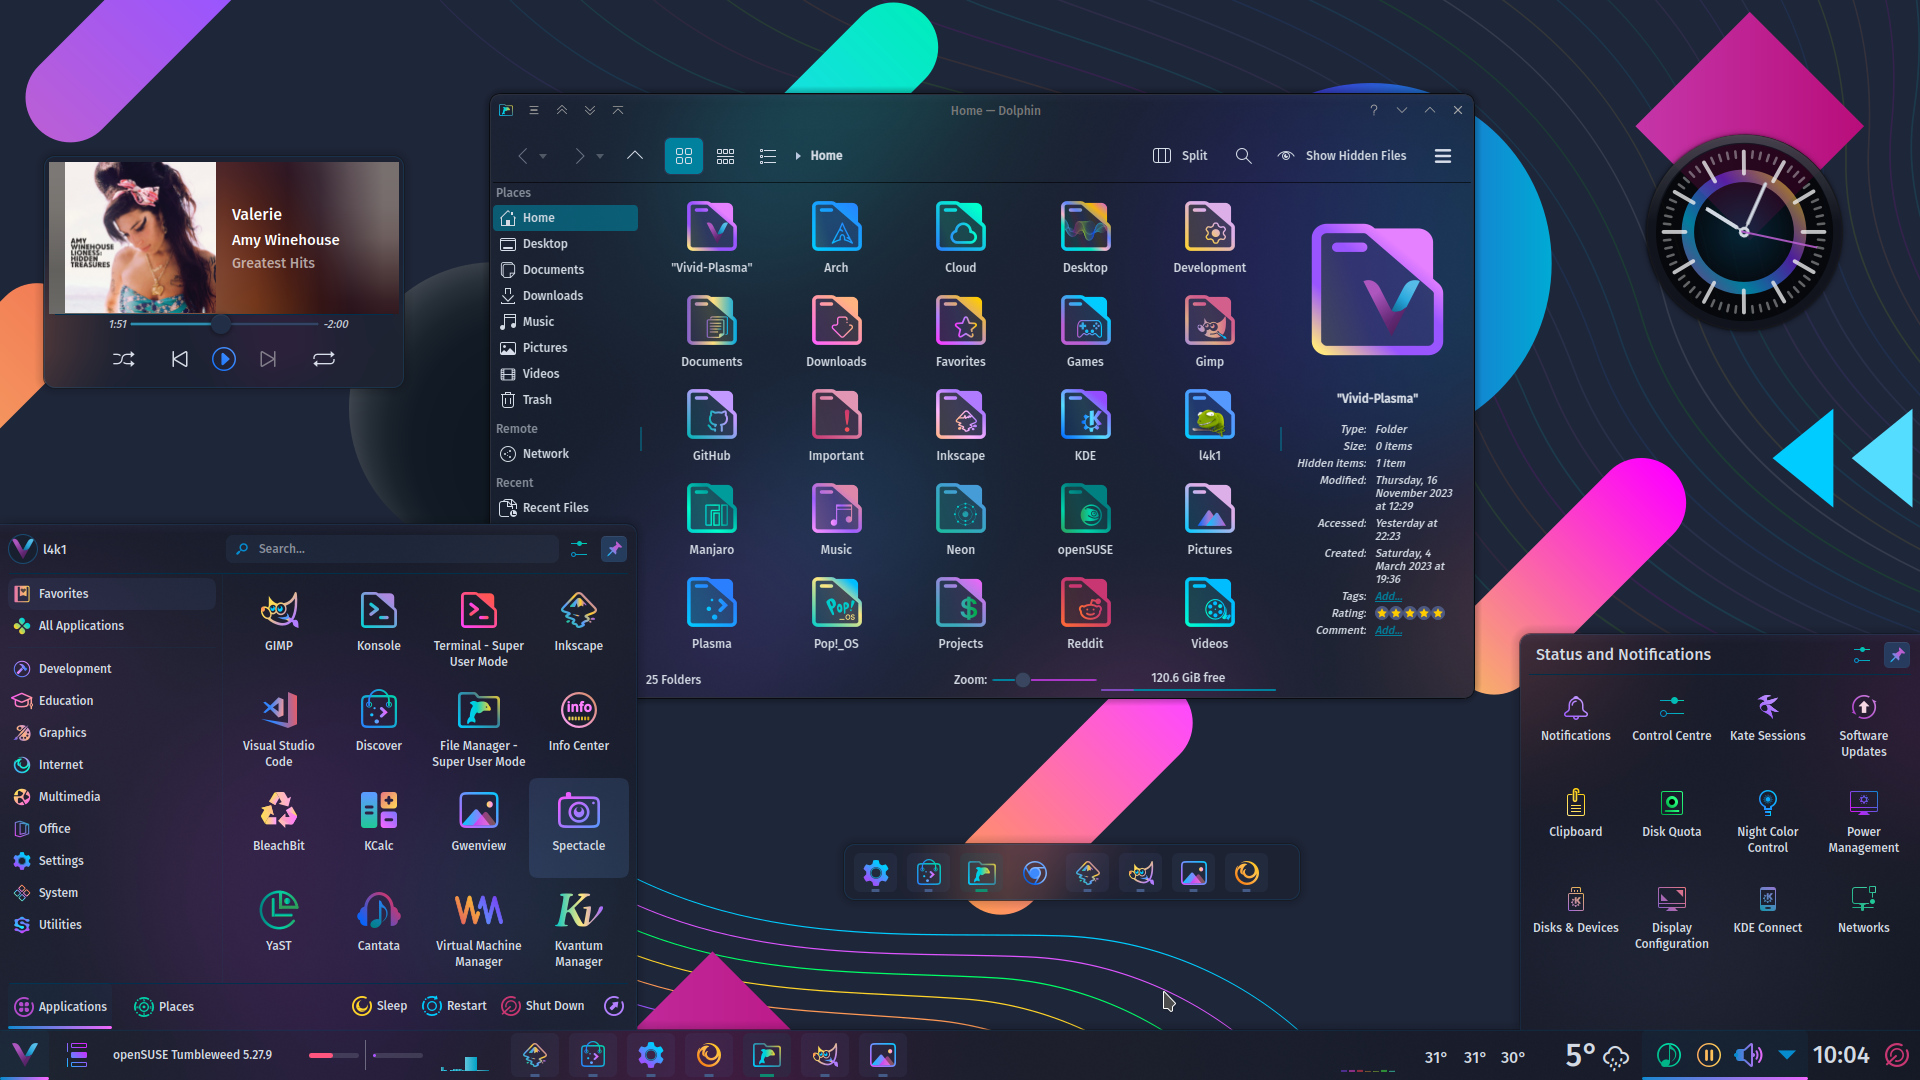The height and width of the screenshot is (1080, 1920).
Task: Open more leave options button in launcher
Action: tap(614, 1006)
